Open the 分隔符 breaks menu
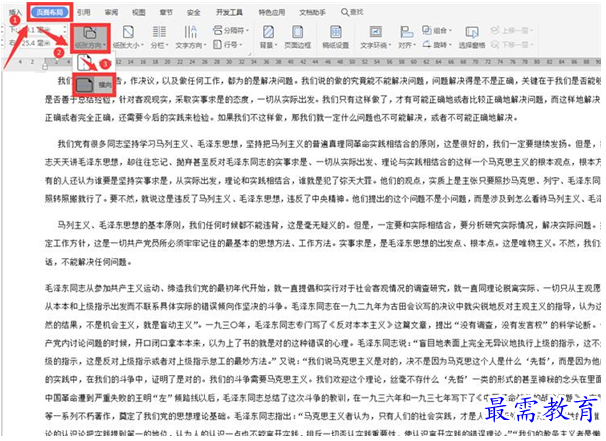606x441 pixels. click(x=231, y=30)
